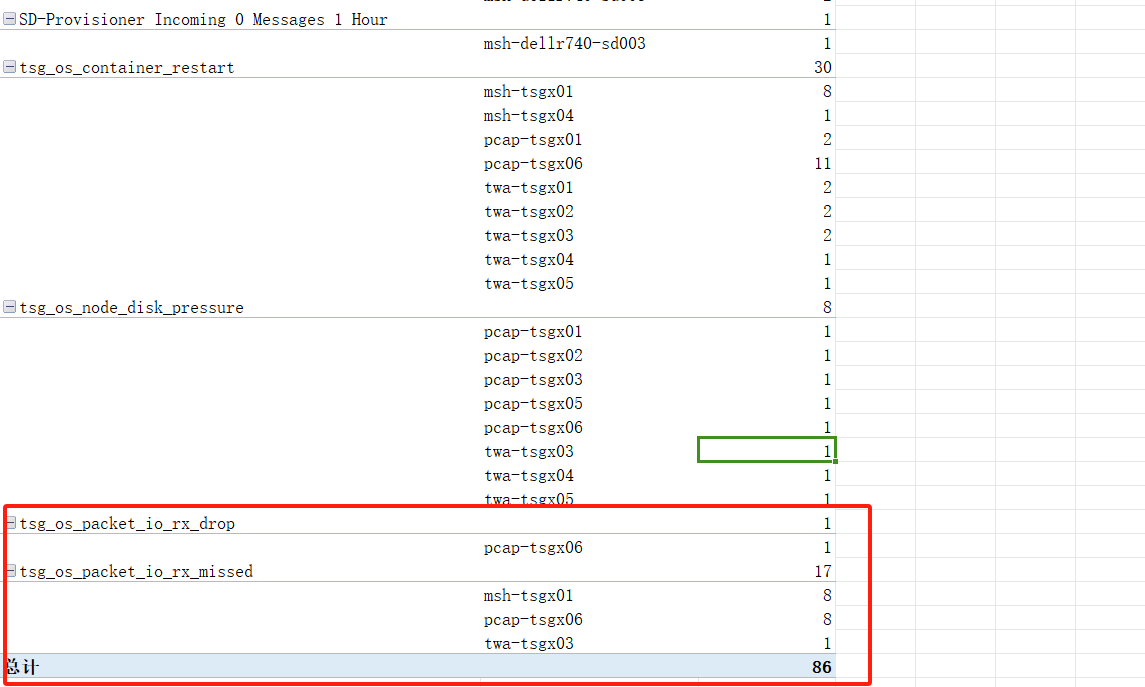
Task: Click the green-outlined active cell
Action: pos(767,451)
